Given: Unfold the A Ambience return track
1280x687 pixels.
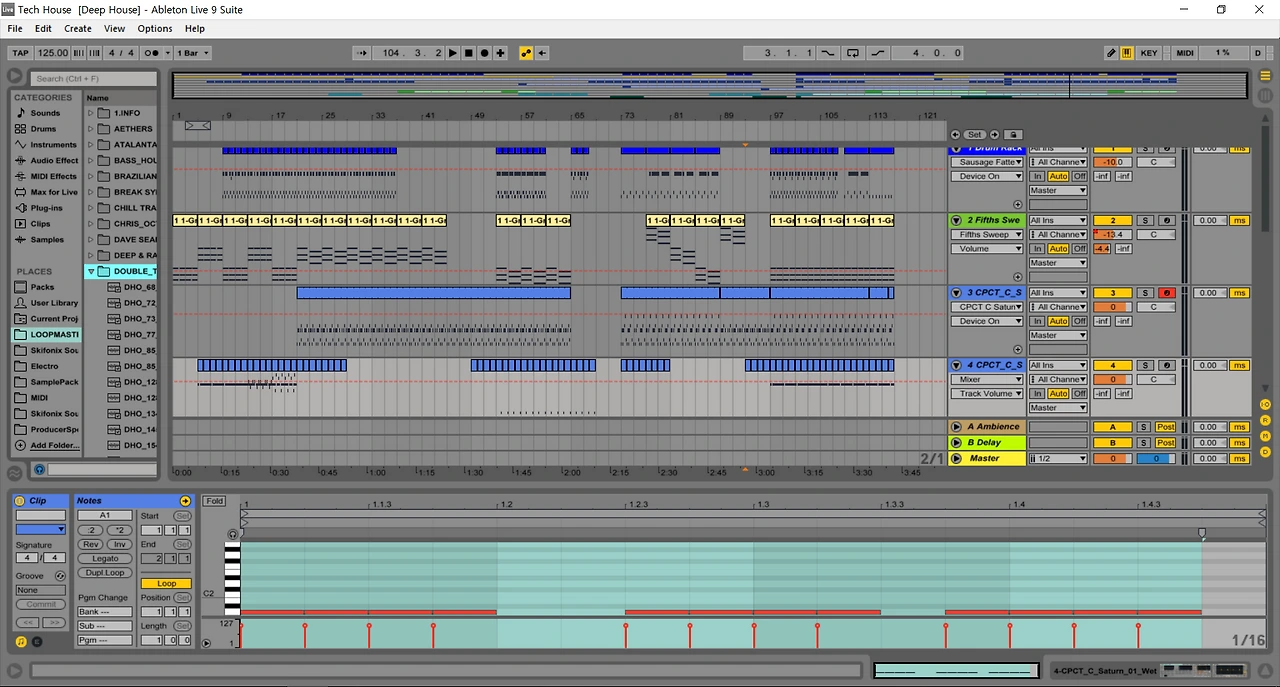Looking at the screenshot, I should [957, 427].
